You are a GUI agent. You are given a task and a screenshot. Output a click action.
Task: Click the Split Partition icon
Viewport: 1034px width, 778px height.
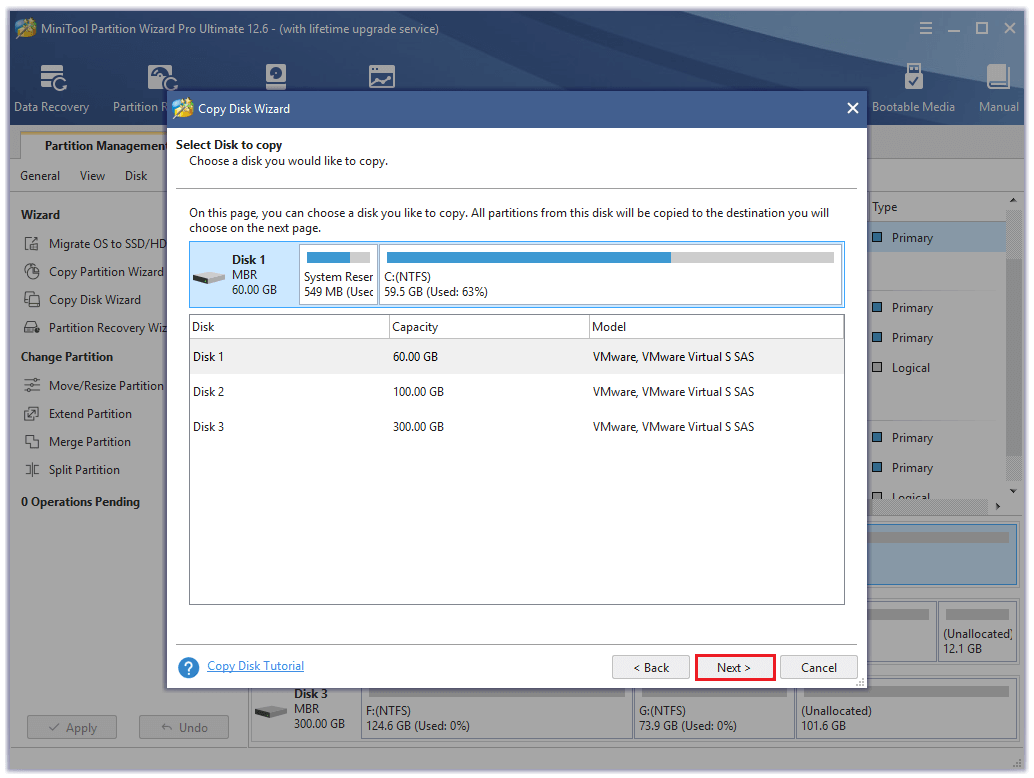click(31, 470)
